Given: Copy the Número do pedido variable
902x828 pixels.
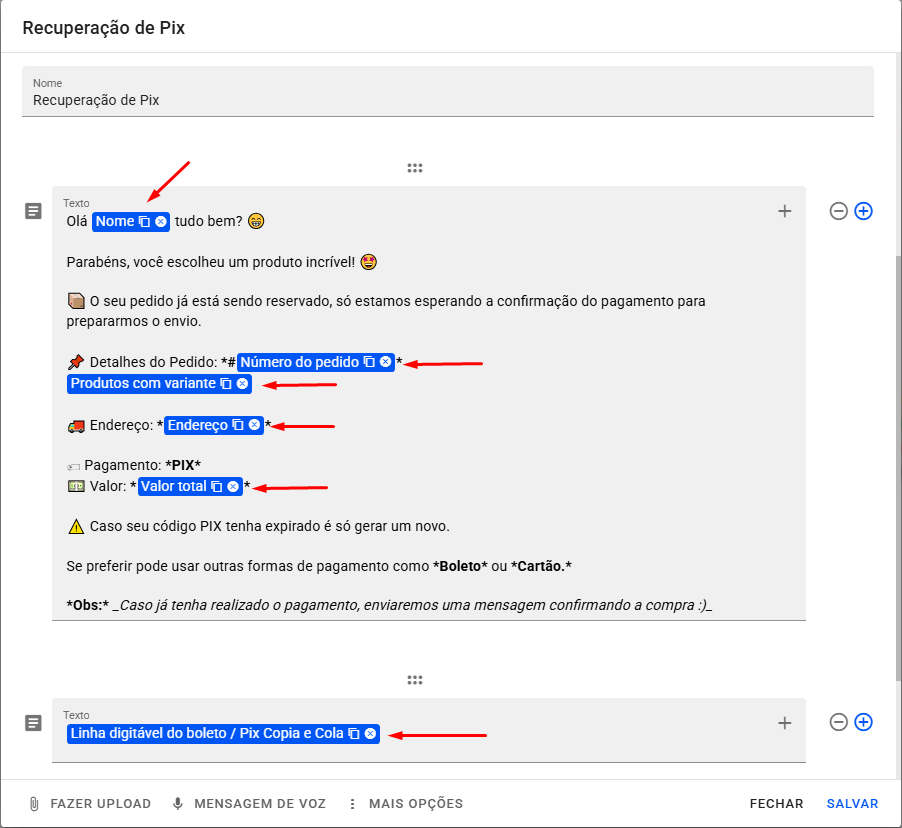Looking at the screenshot, I should click(x=369, y=362).
